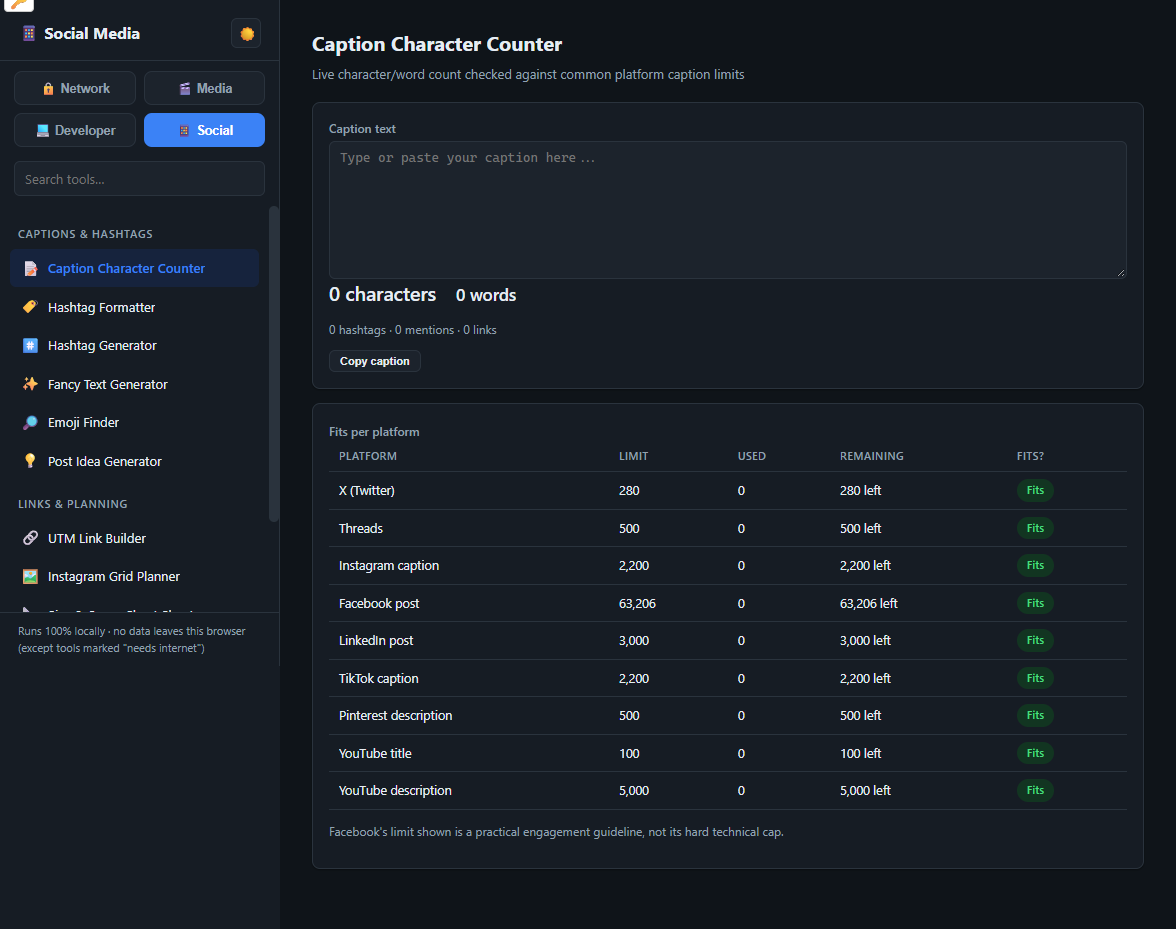Click the 0 words counter
This screenshot has width=1176, height=929.
(486, 295)
